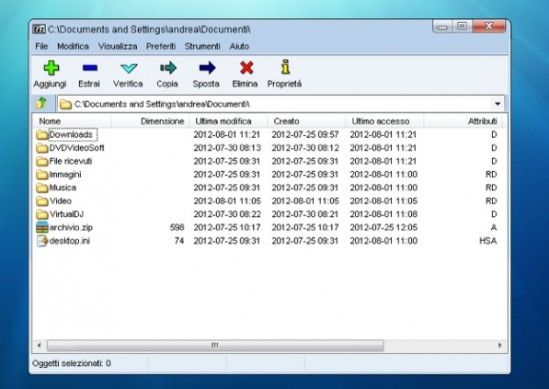This screenshot has width=549, height=389.
Task: Click Video last access 2012-08-01 11:05
Action: click(384, 201)
